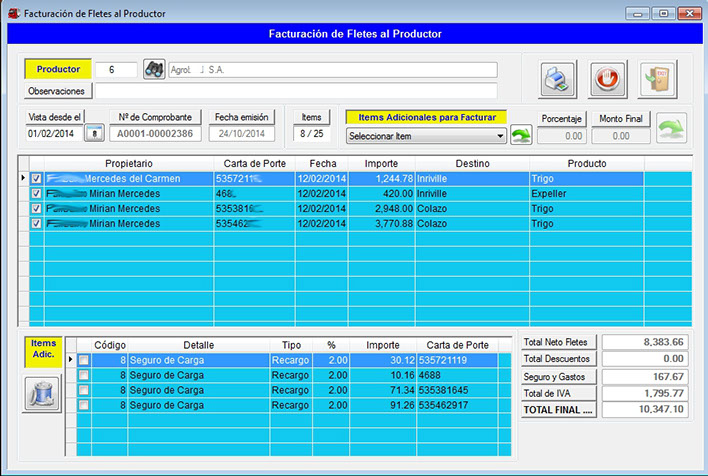Click the Total Neto Fletes button
The height and width of the screenshot is (476, 708).
[558, 343]
